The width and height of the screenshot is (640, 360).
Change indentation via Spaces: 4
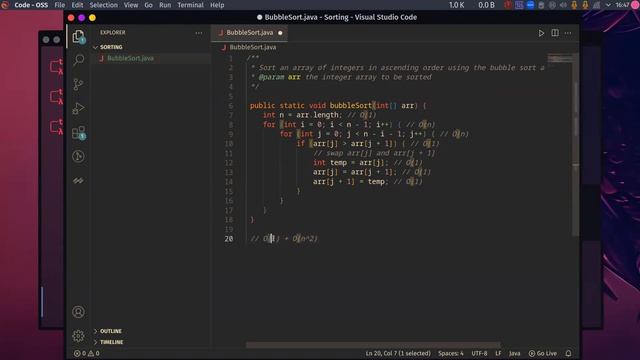[451, 353]
